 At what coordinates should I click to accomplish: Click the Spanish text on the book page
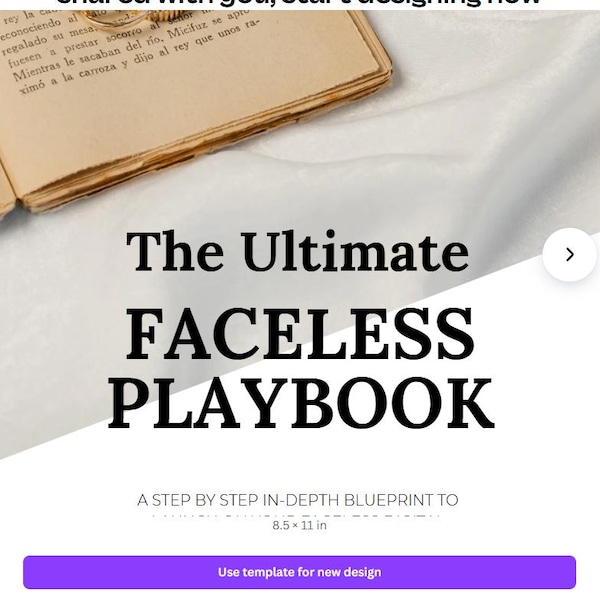pyautogui.click(x=126, y=48)
